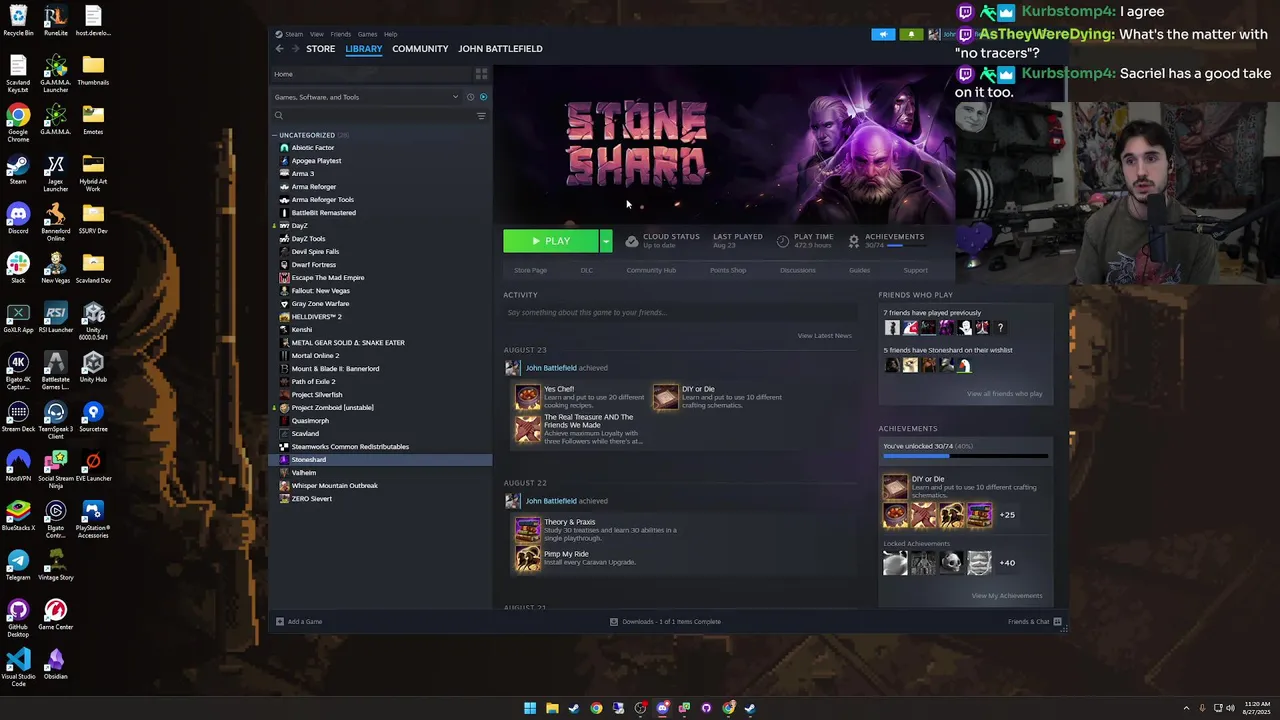Open the Games menu

tap(367, 34)
